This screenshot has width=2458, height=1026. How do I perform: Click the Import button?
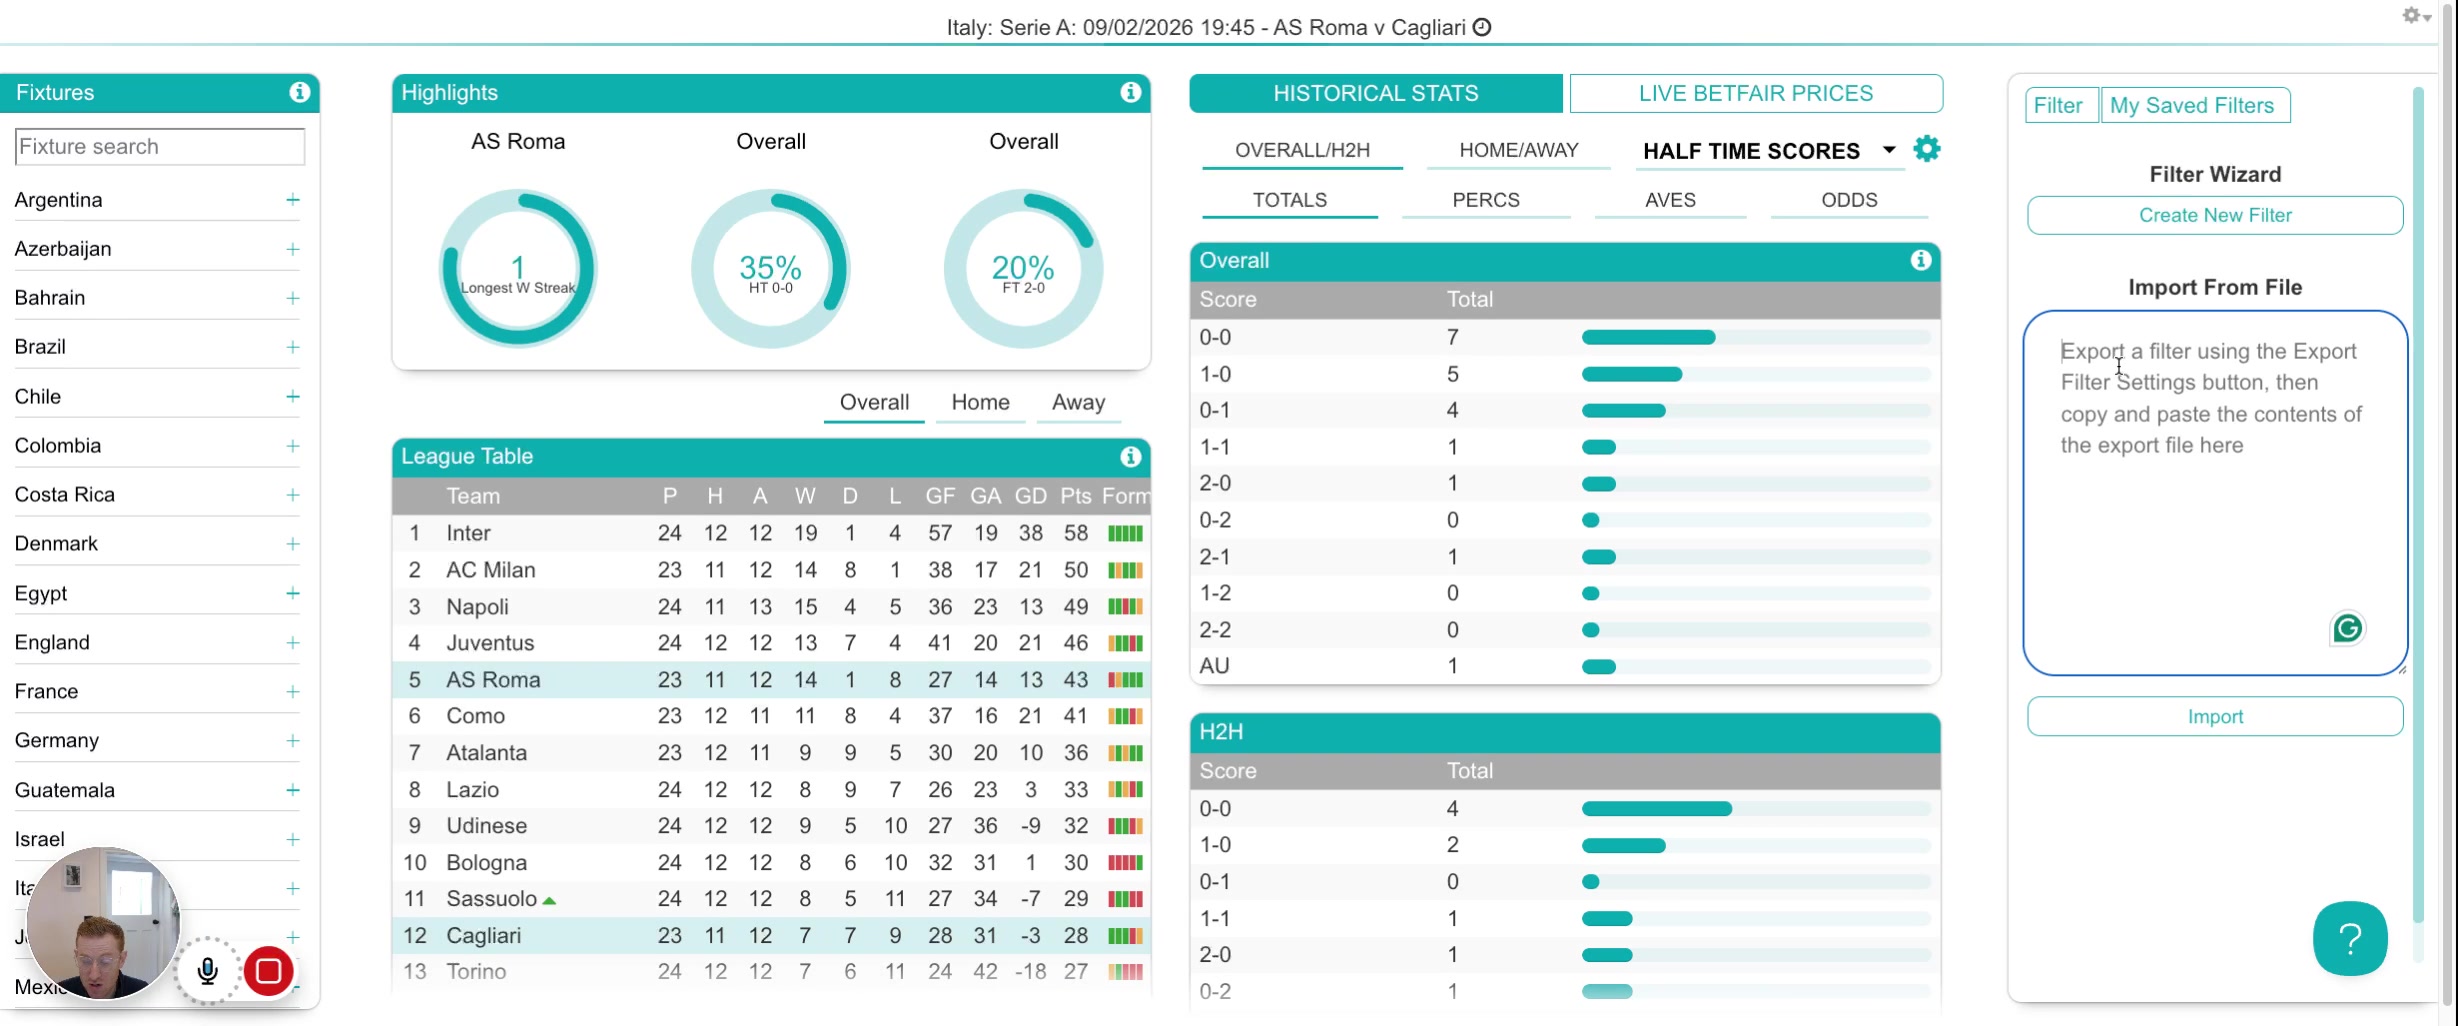coord(2215,717)
